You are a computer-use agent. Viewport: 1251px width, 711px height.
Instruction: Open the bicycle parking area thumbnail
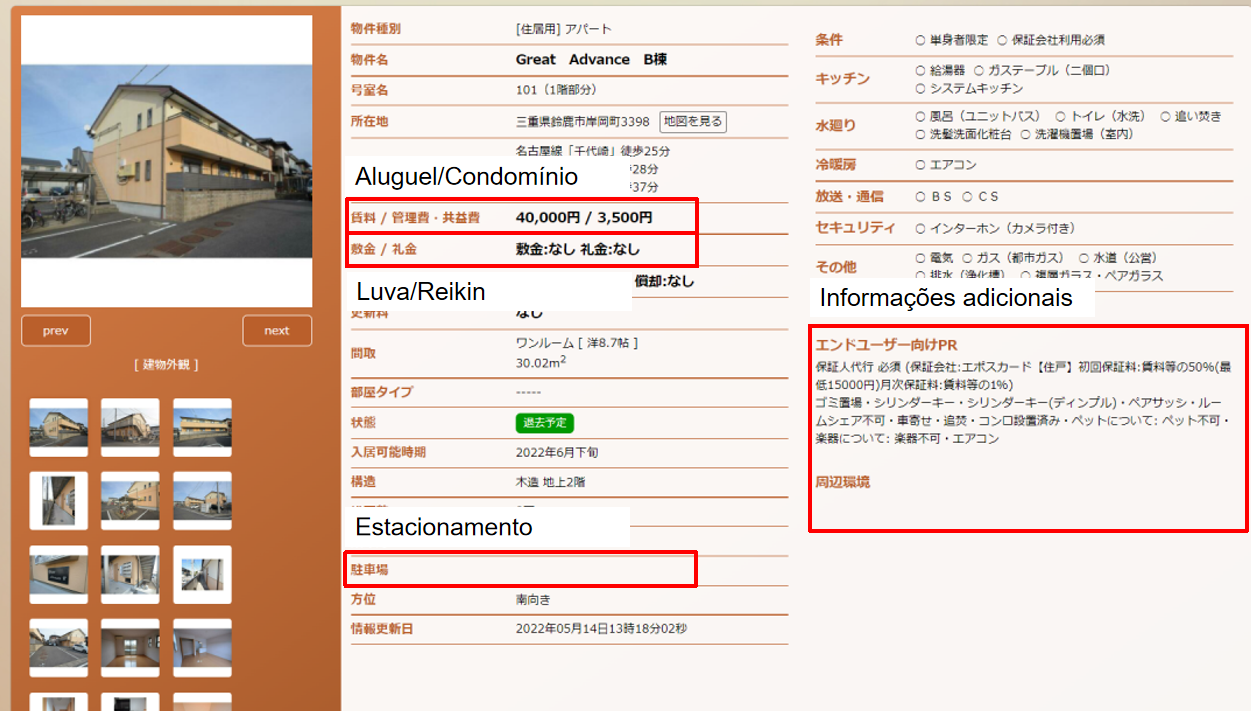tap(130, 501)
